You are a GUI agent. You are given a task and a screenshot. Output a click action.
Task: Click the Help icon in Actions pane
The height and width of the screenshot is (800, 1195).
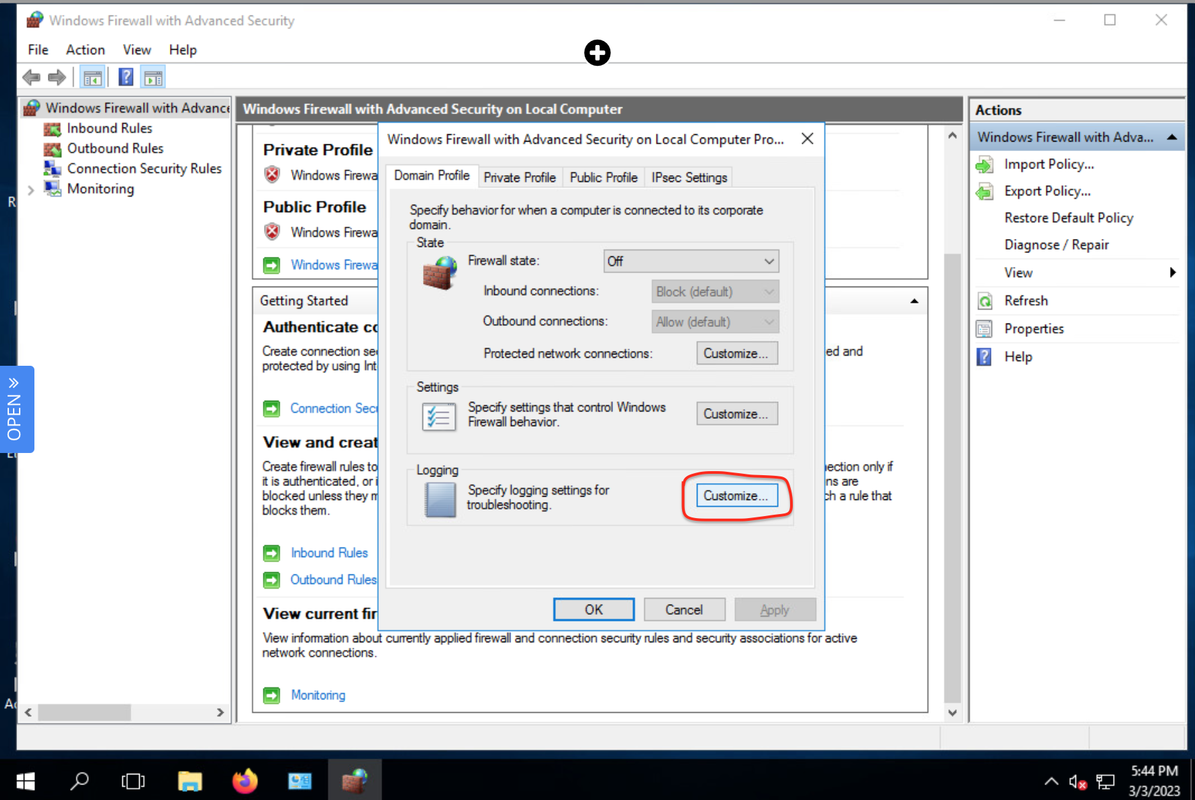(985, 357)
